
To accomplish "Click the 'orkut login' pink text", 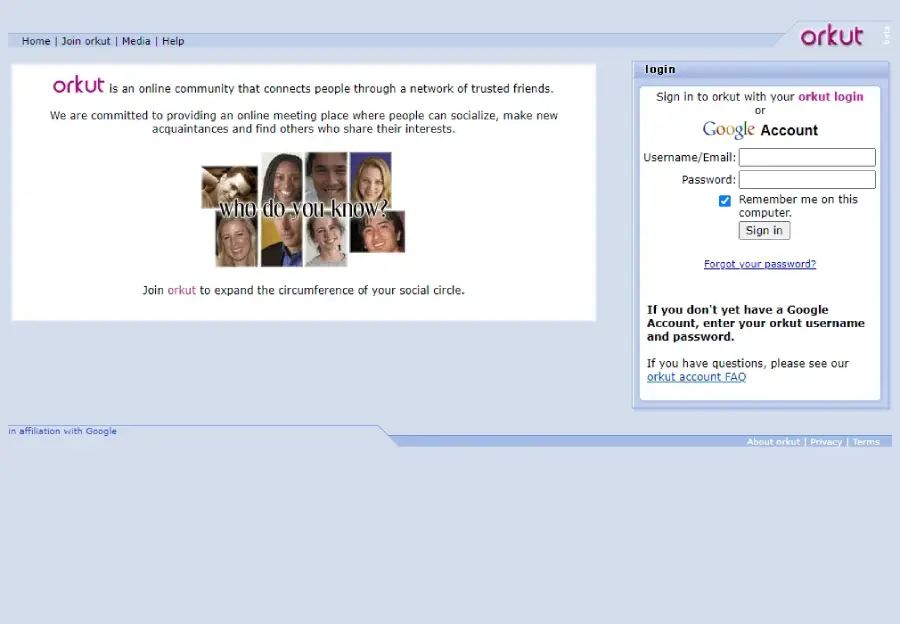I will click(831, 97).
